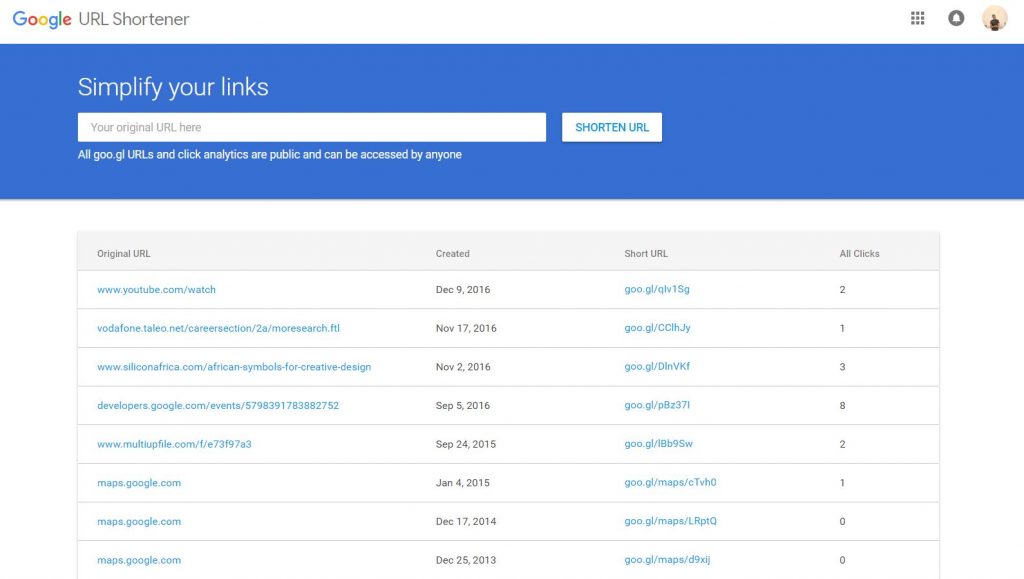Click the Nov 2, 2016 date cell

pyautogui.click(x=463, y=367)
